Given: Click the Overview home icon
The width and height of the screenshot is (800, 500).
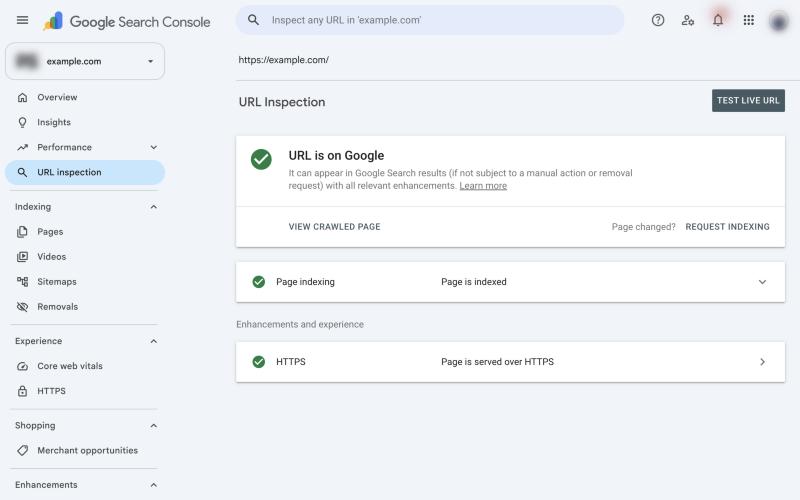Looking at the screenshot, I should [22, 97].
